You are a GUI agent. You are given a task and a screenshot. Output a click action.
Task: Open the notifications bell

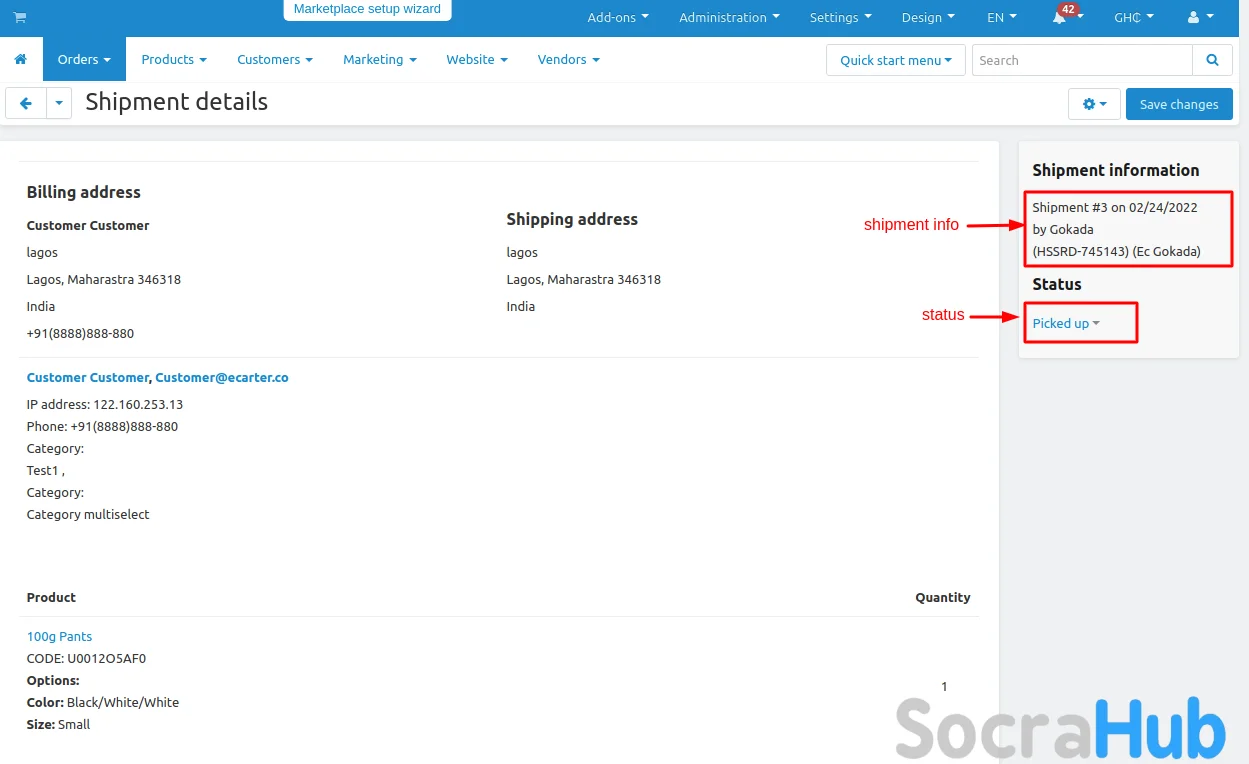click(1060, 18)
